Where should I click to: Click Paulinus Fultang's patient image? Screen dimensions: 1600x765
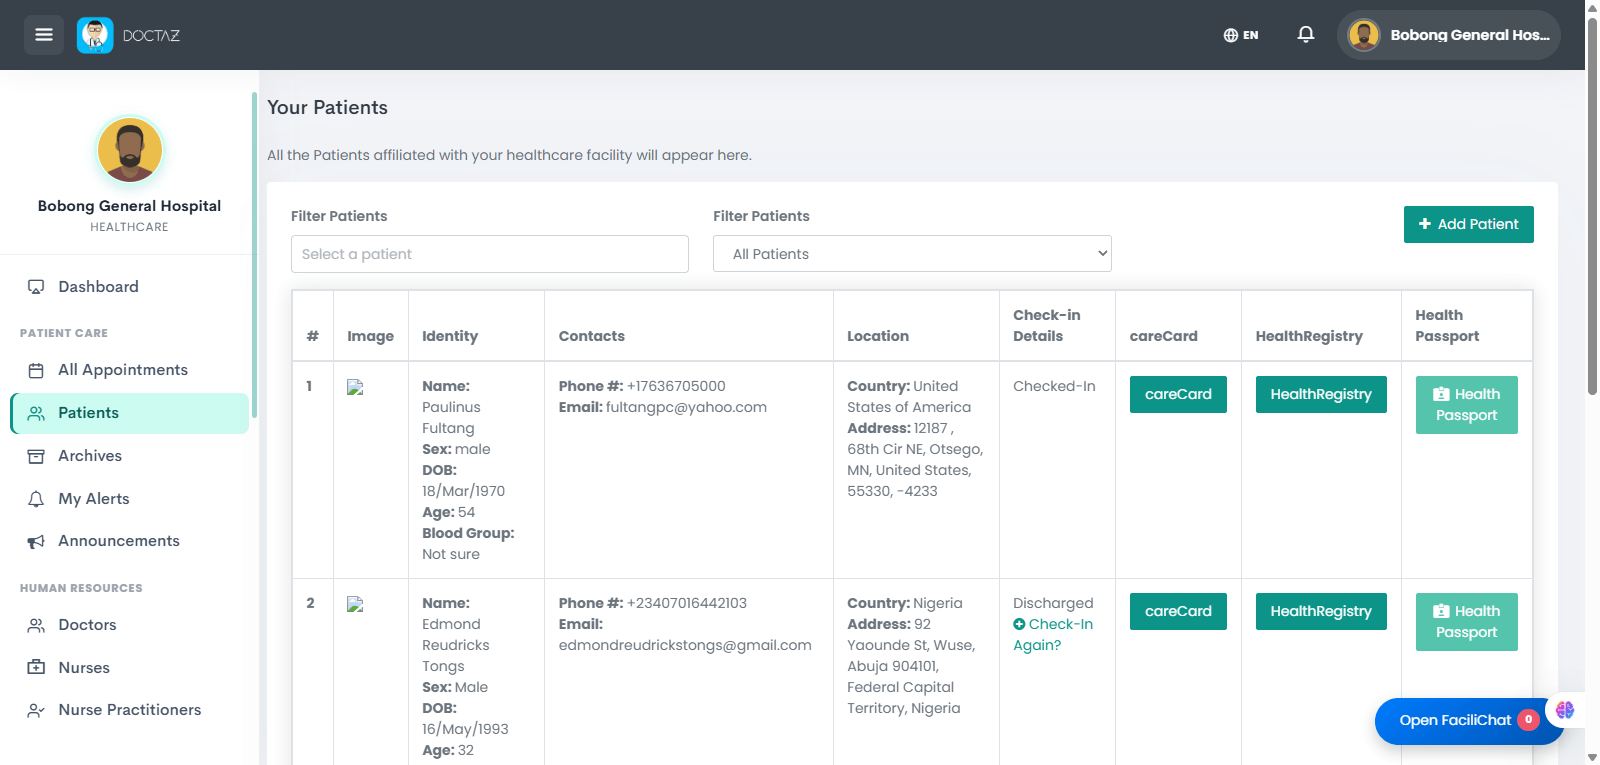point(355,388)
